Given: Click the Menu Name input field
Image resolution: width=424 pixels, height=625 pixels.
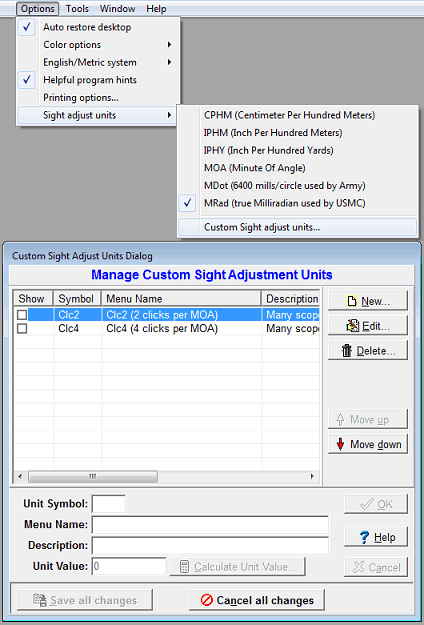Looking at the screenshot, I should 210,525.
